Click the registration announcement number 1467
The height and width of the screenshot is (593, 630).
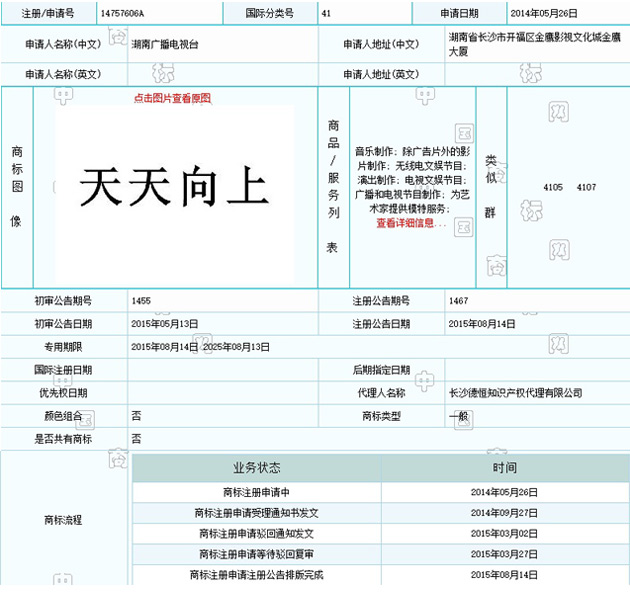458,300
